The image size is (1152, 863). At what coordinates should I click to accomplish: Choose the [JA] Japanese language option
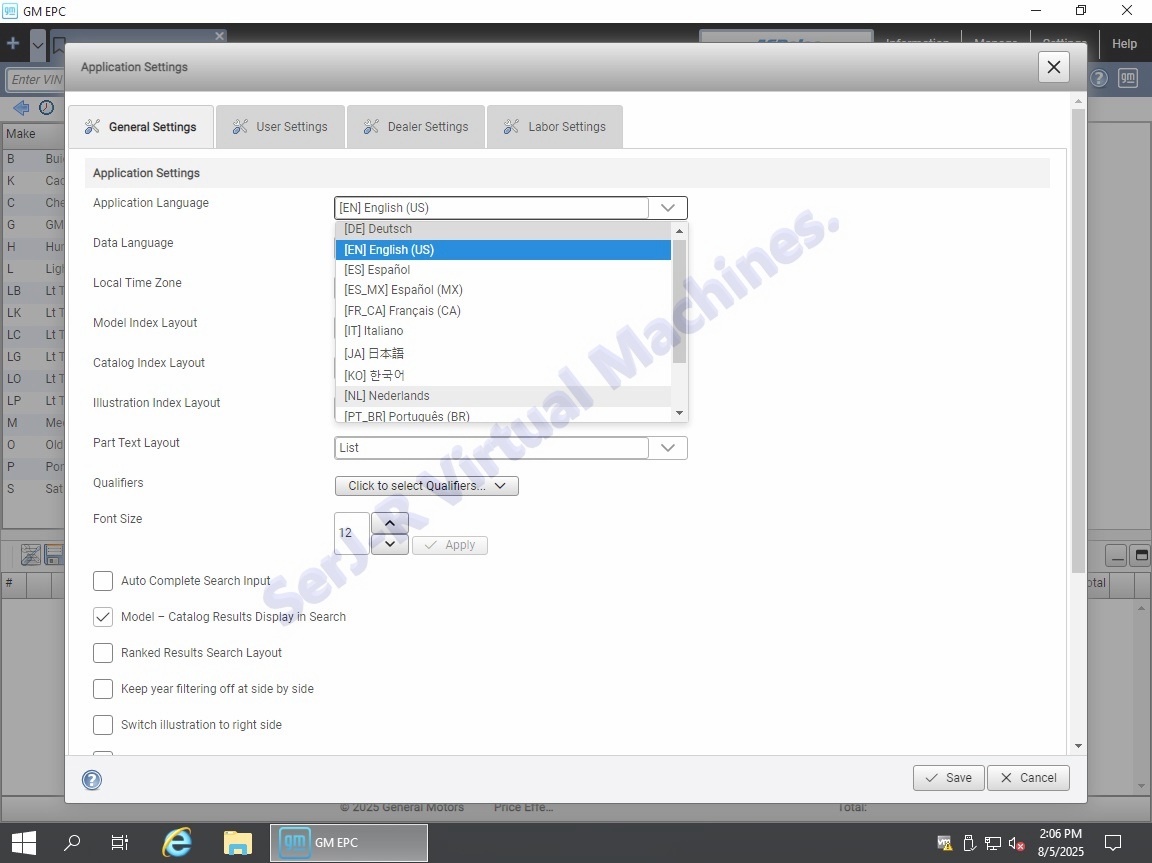click(x=503, y=353)
